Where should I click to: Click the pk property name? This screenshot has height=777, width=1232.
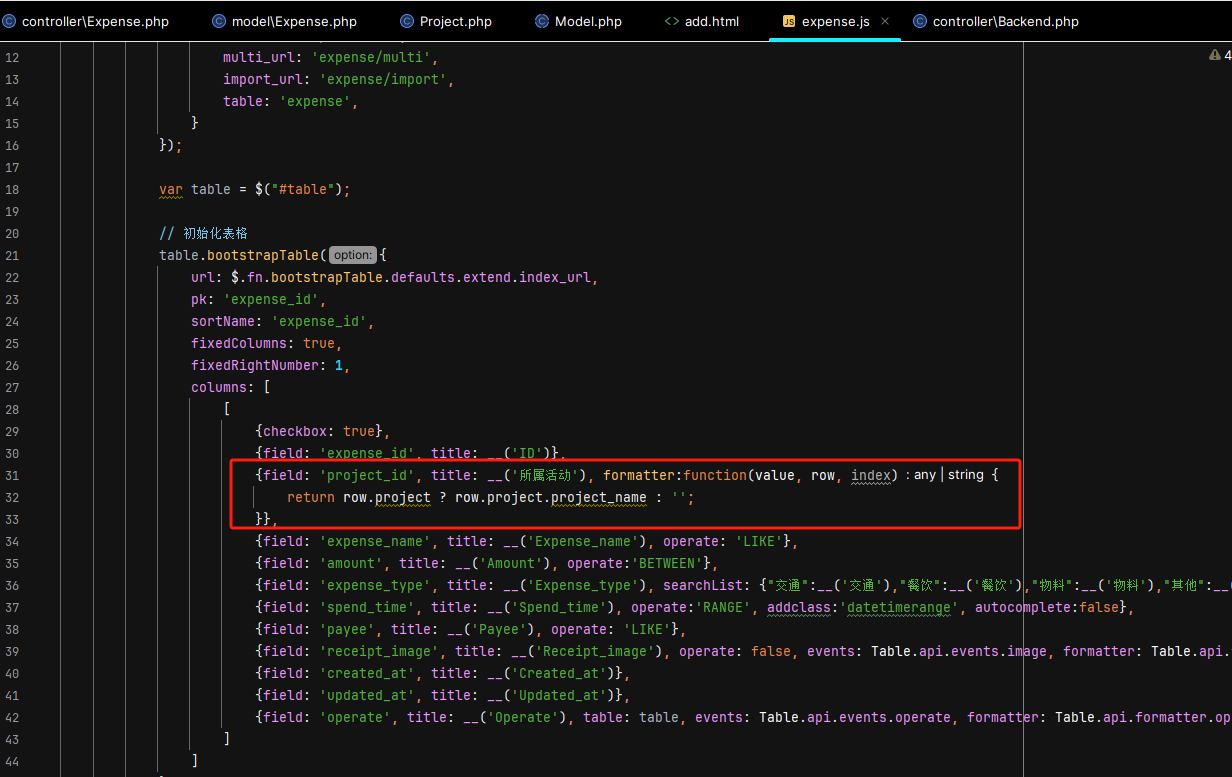tap(199, 299)
